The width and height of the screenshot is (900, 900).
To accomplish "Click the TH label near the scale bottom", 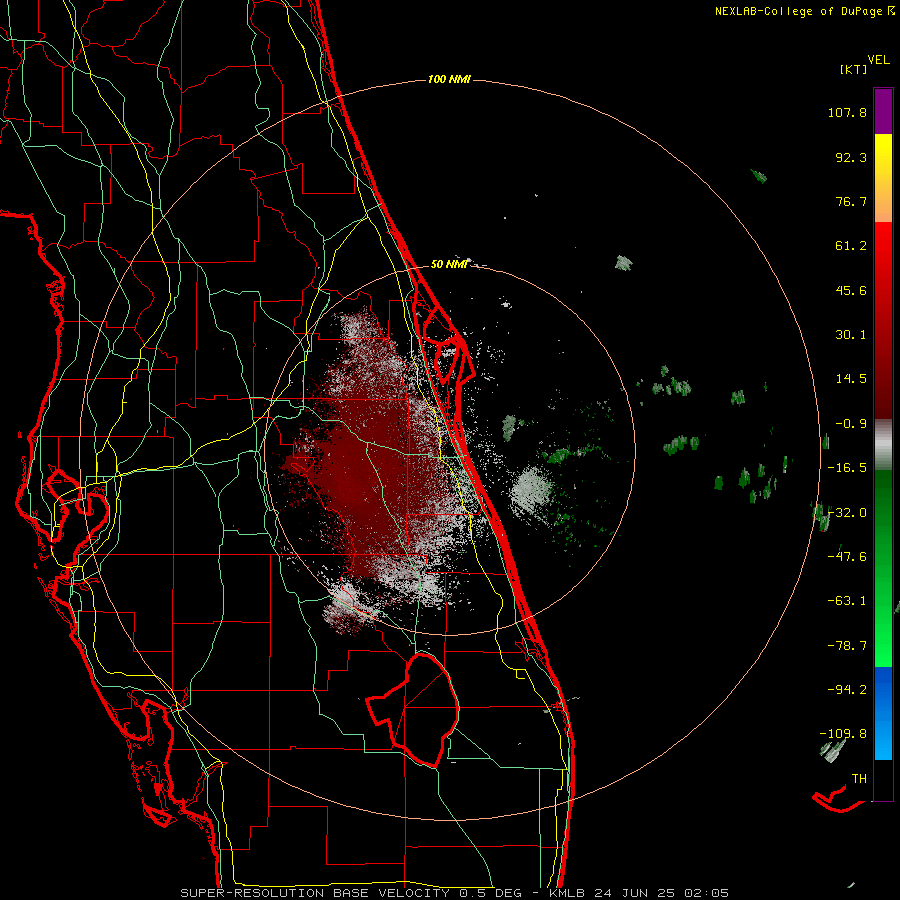I will [859, 779].
